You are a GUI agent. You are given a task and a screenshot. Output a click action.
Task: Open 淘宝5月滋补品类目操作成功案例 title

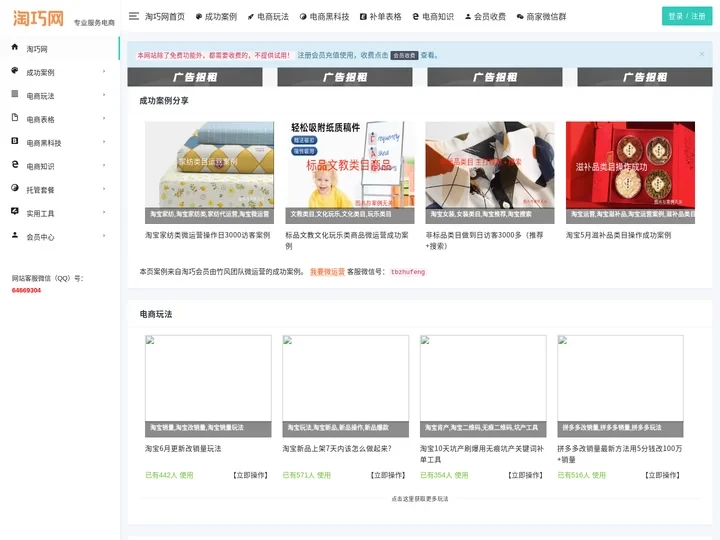[x=618, y=235]
